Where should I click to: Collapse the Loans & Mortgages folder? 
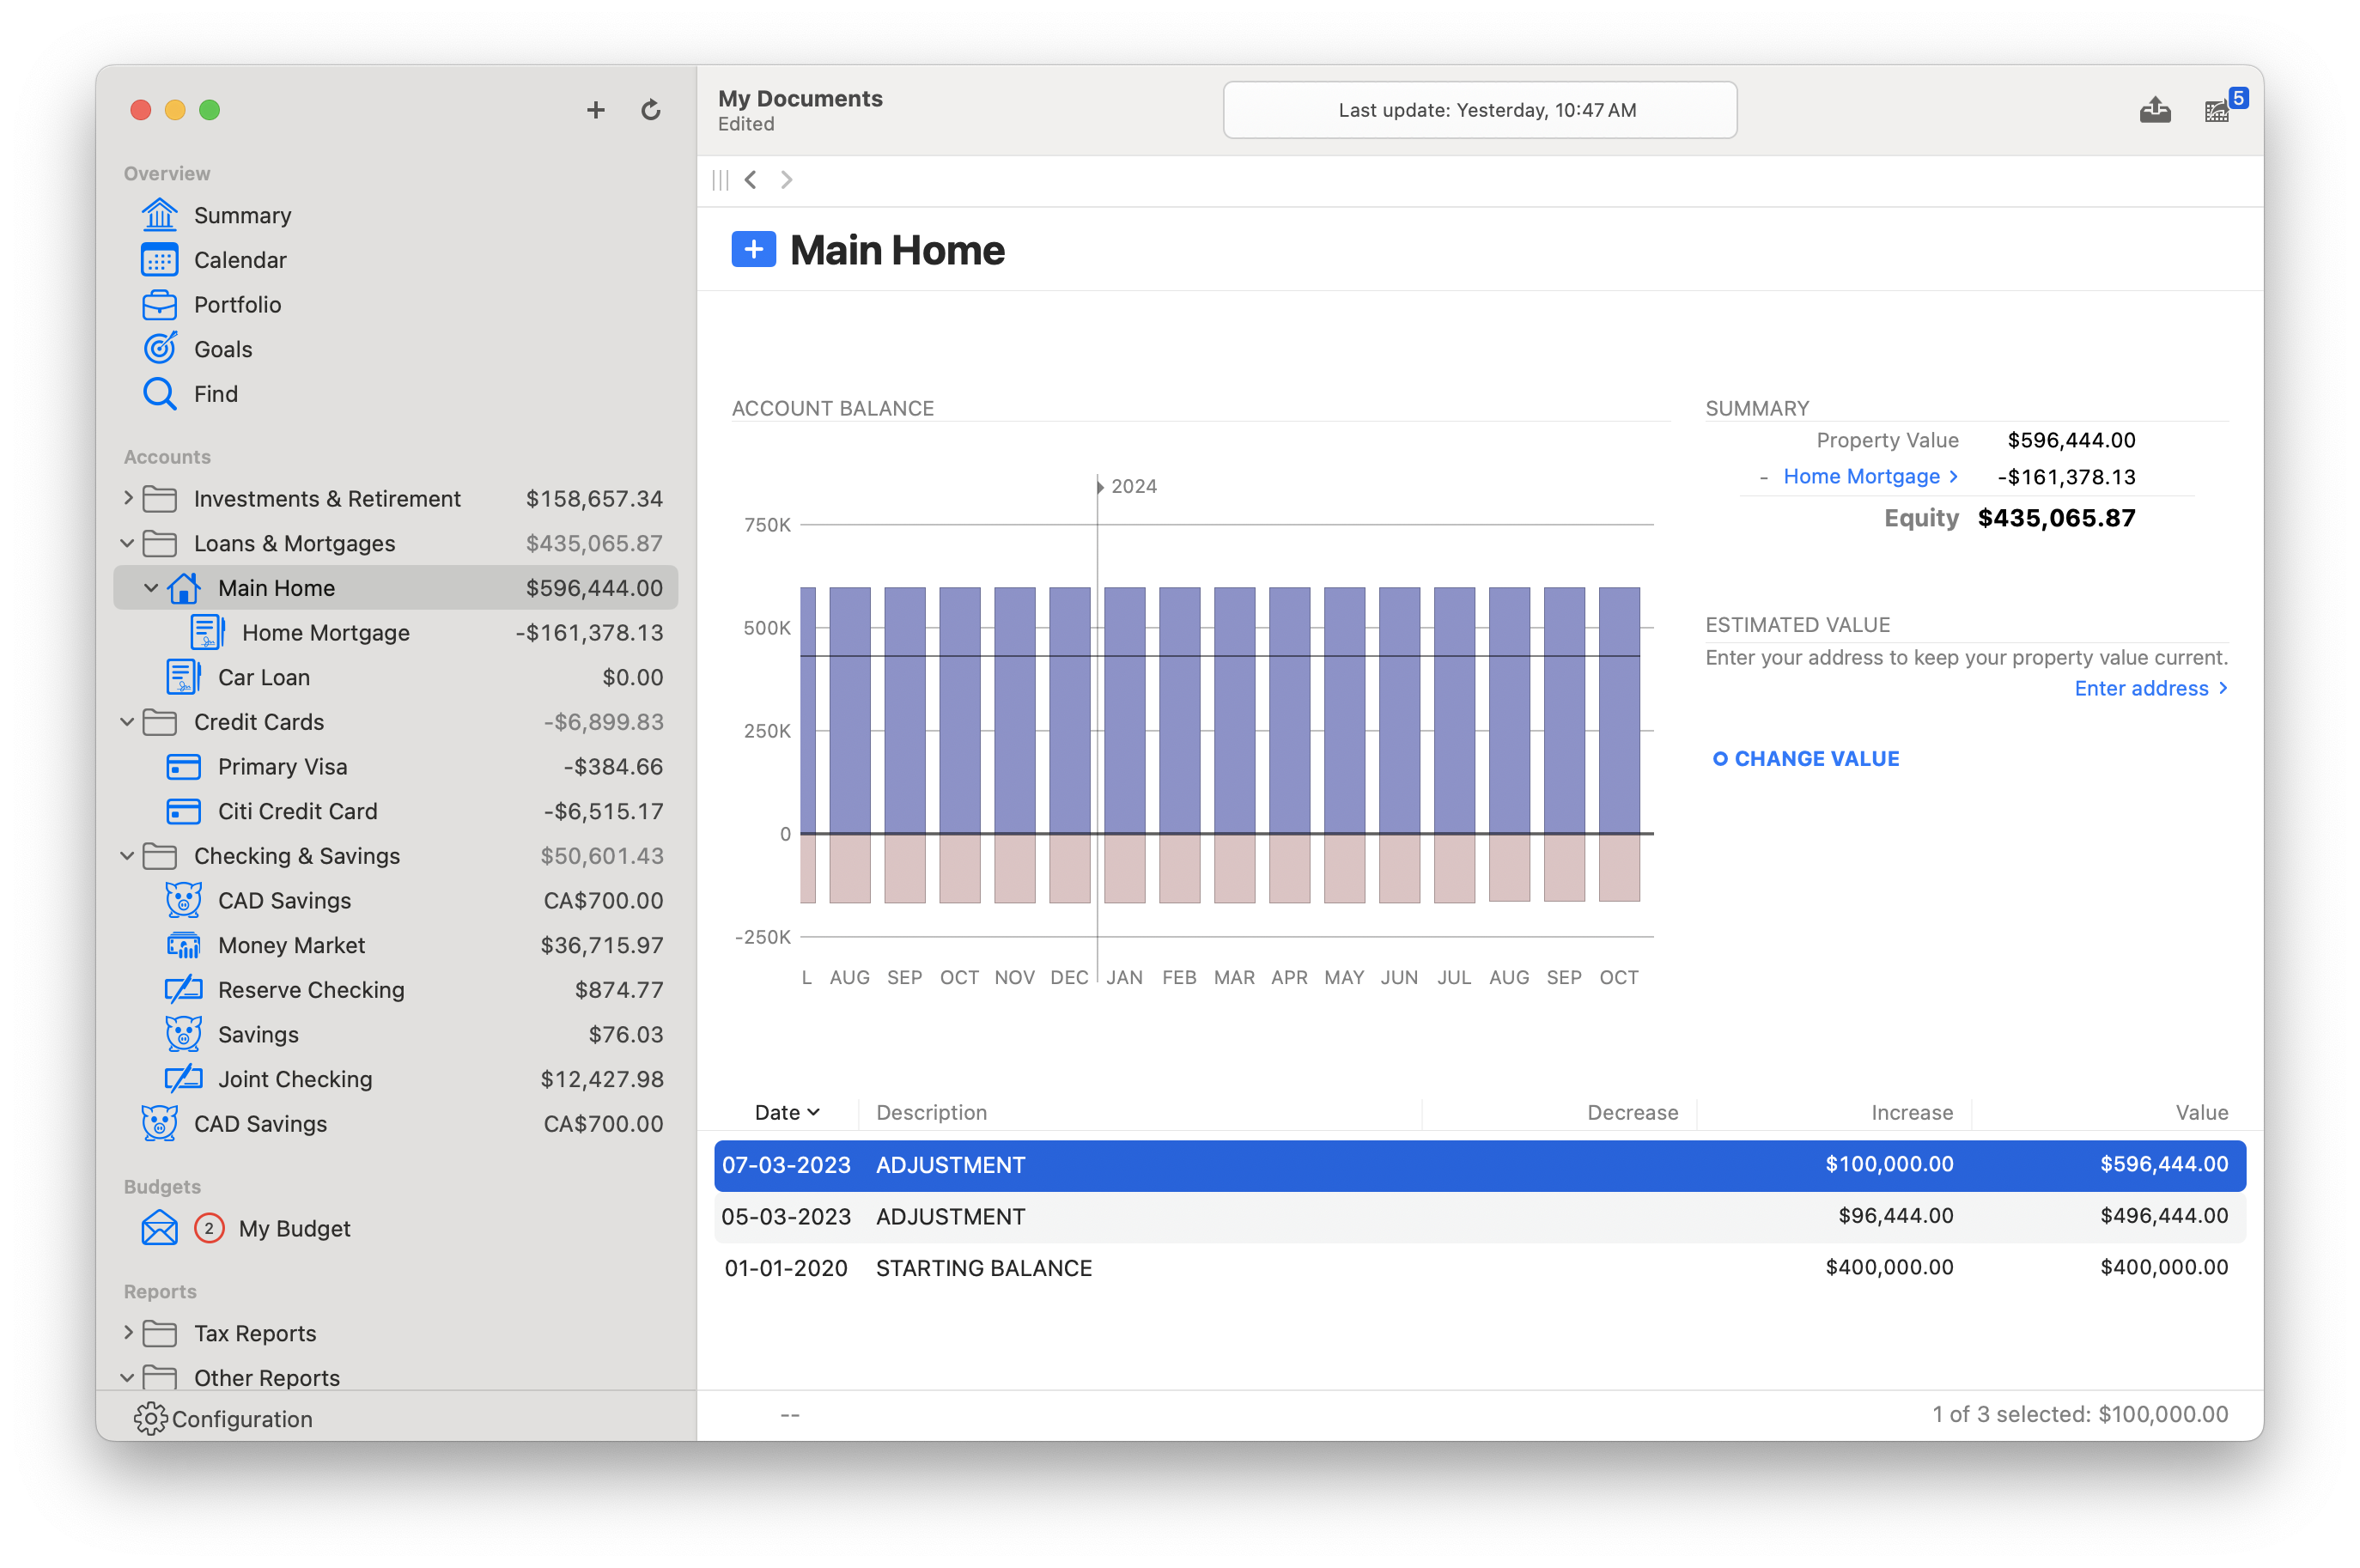128,543
